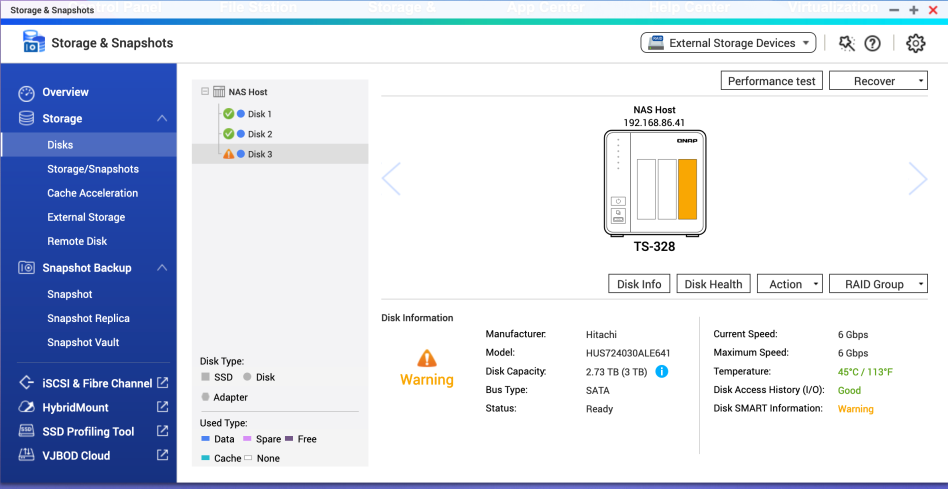Collapse the NAS Host tree node
Screen dimensions: 948x489
click(204, 92)
